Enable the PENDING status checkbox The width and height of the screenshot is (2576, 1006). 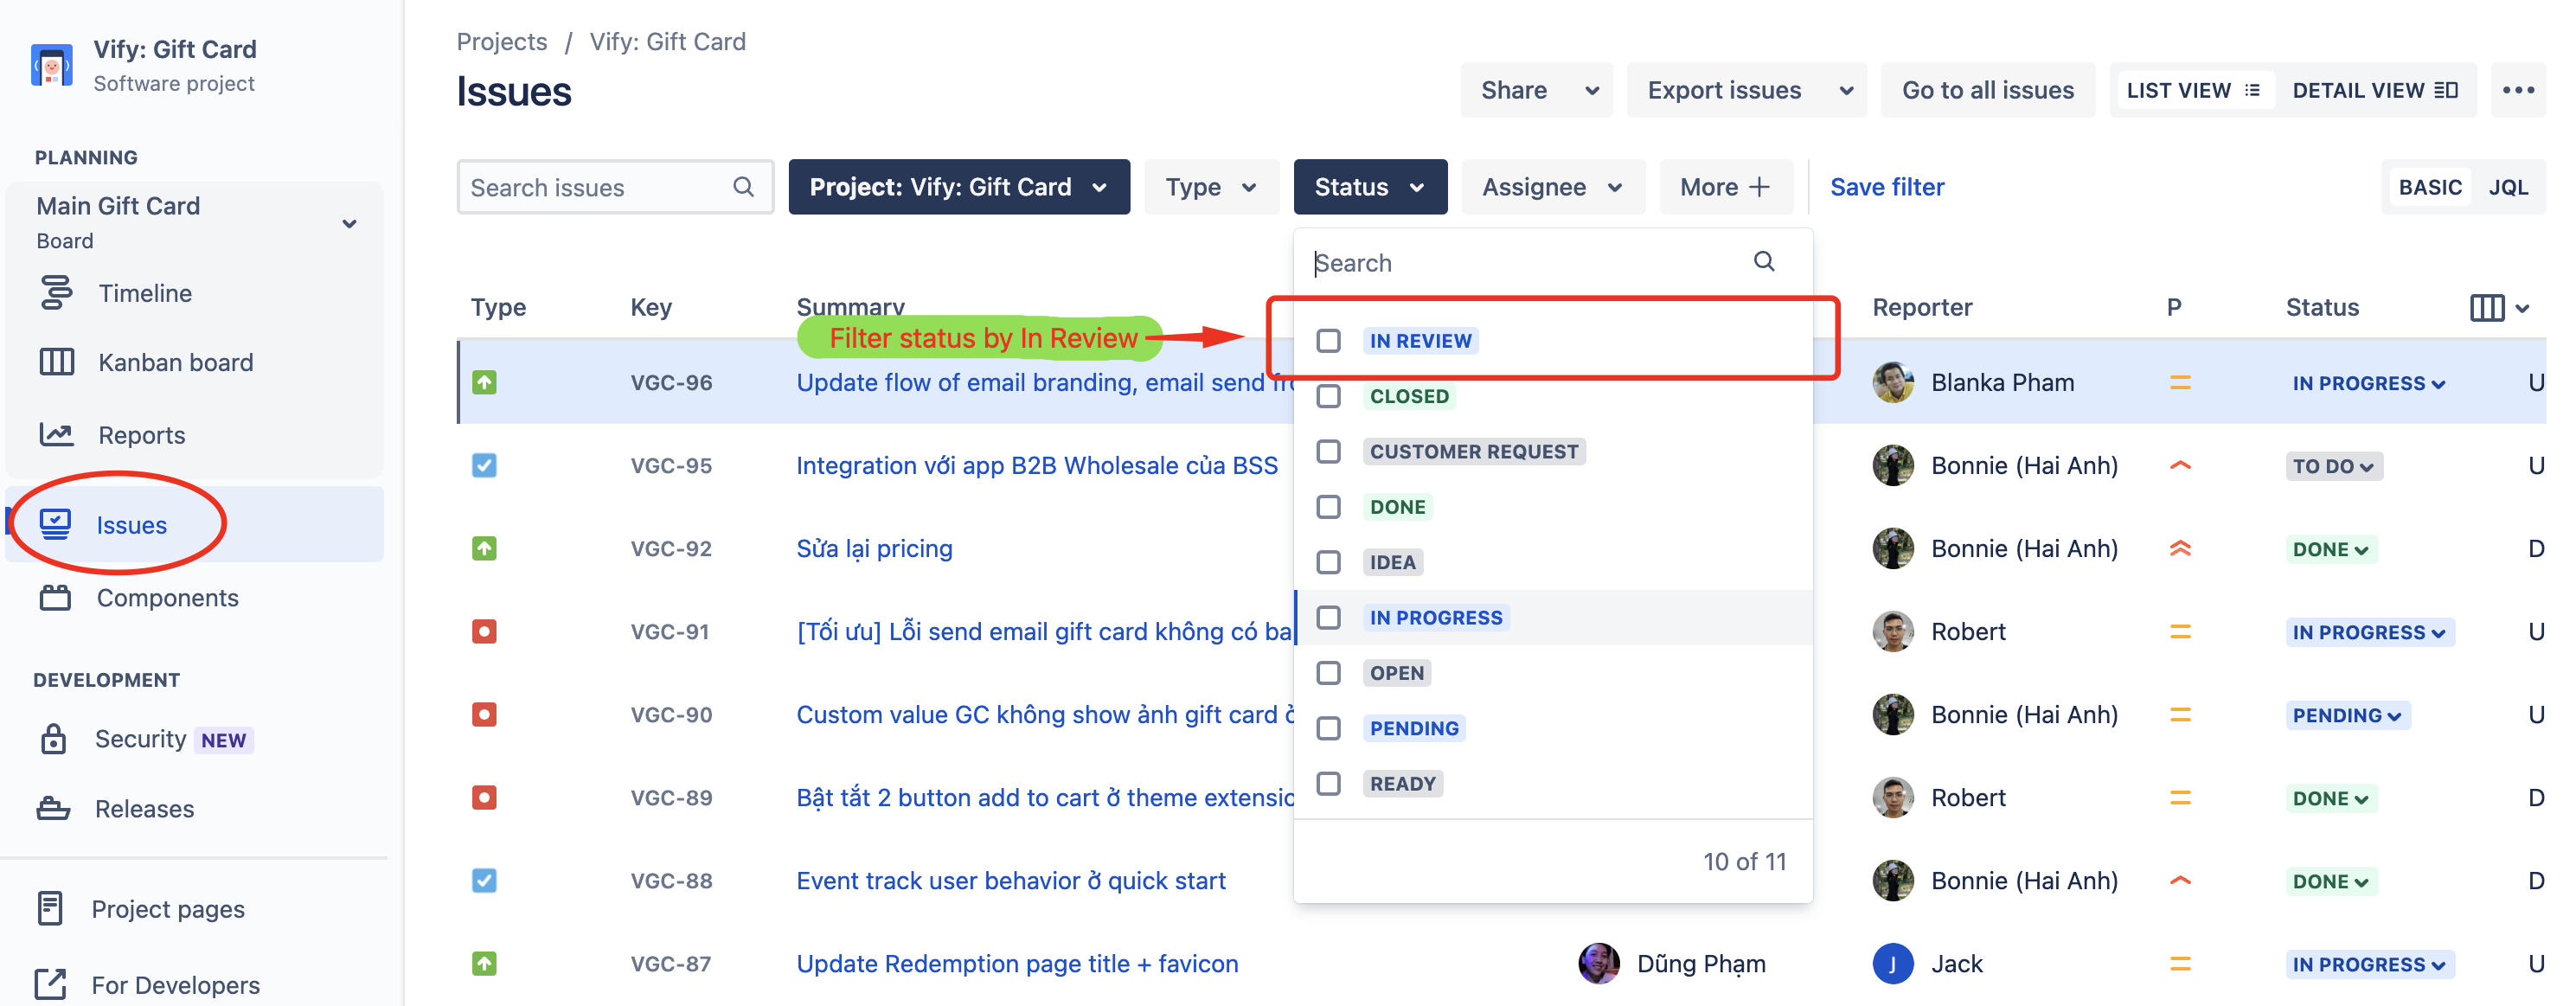coord(1328,728)
